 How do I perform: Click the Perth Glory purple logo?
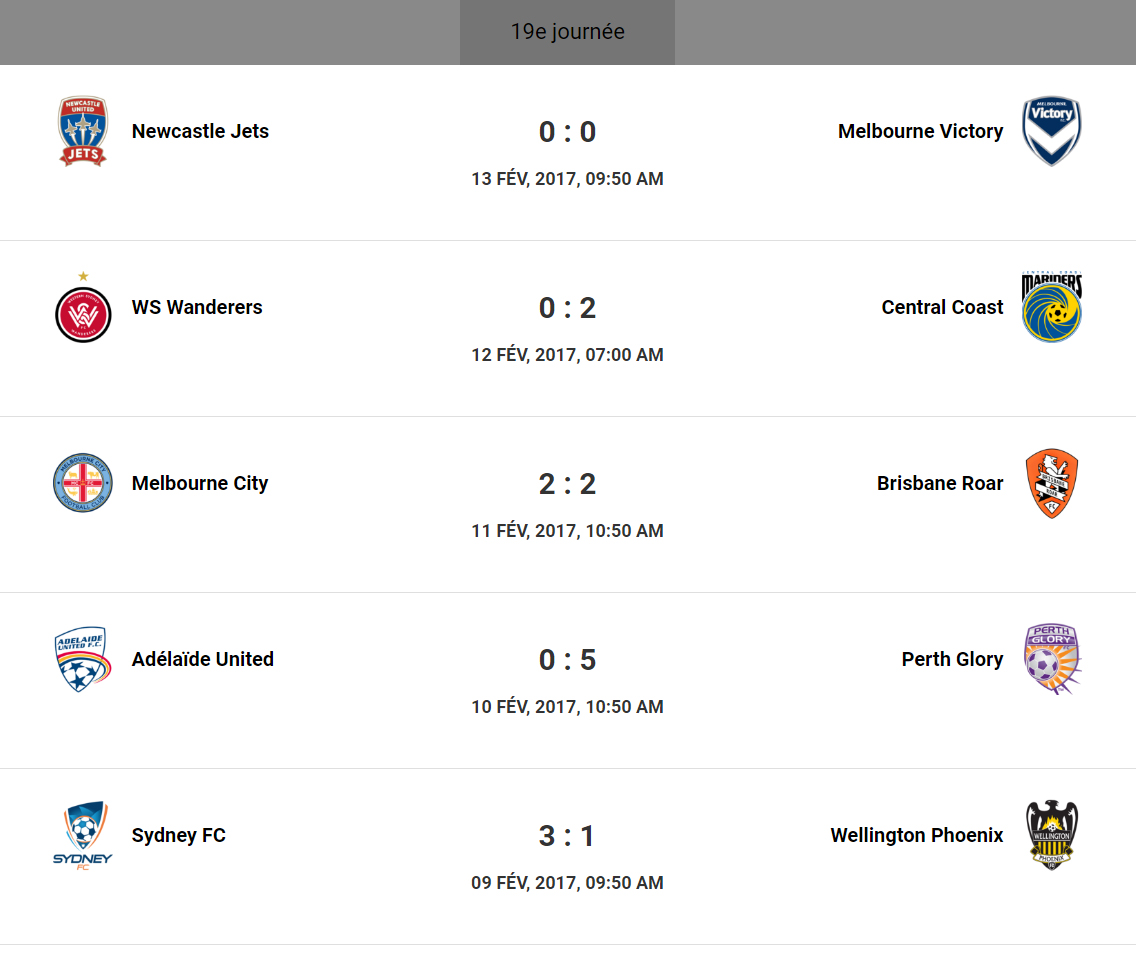click(x=1052, y=659)
